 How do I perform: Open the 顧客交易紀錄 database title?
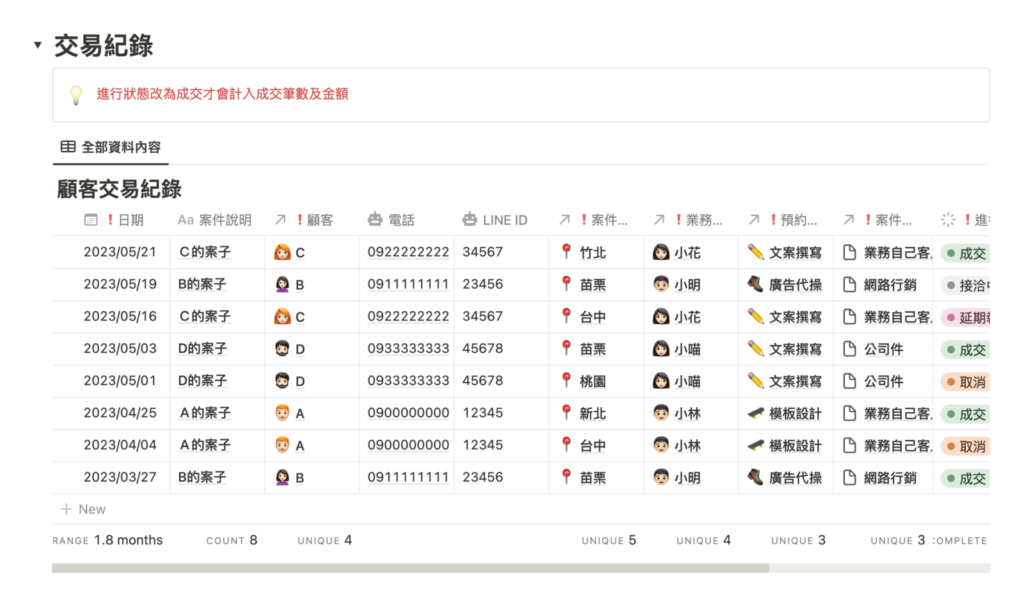119,188
